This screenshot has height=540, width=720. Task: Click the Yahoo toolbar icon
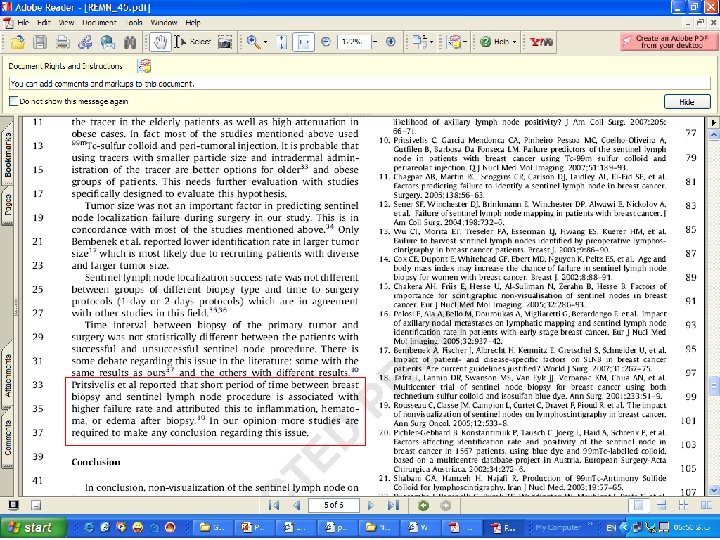click(x=541, y=42)
